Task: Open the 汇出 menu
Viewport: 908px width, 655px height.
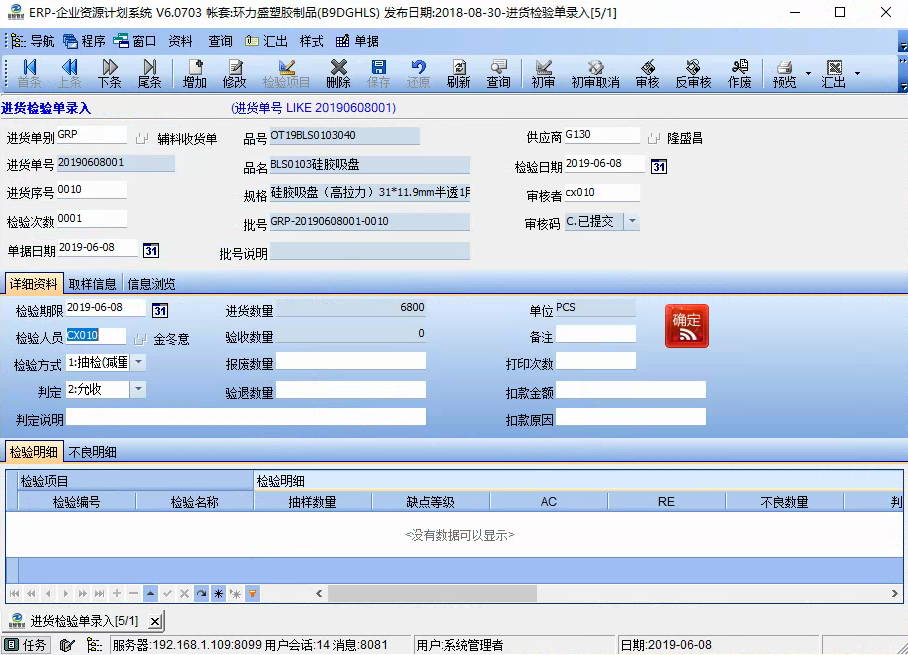Action: (x=266, y=41)
